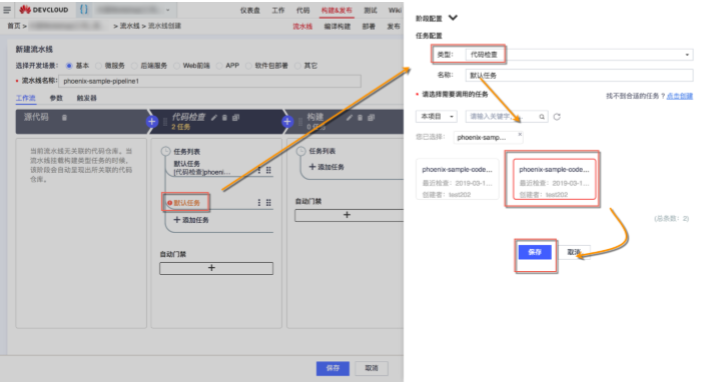Collapse the 阶段配置 section with its chevron

453,18
